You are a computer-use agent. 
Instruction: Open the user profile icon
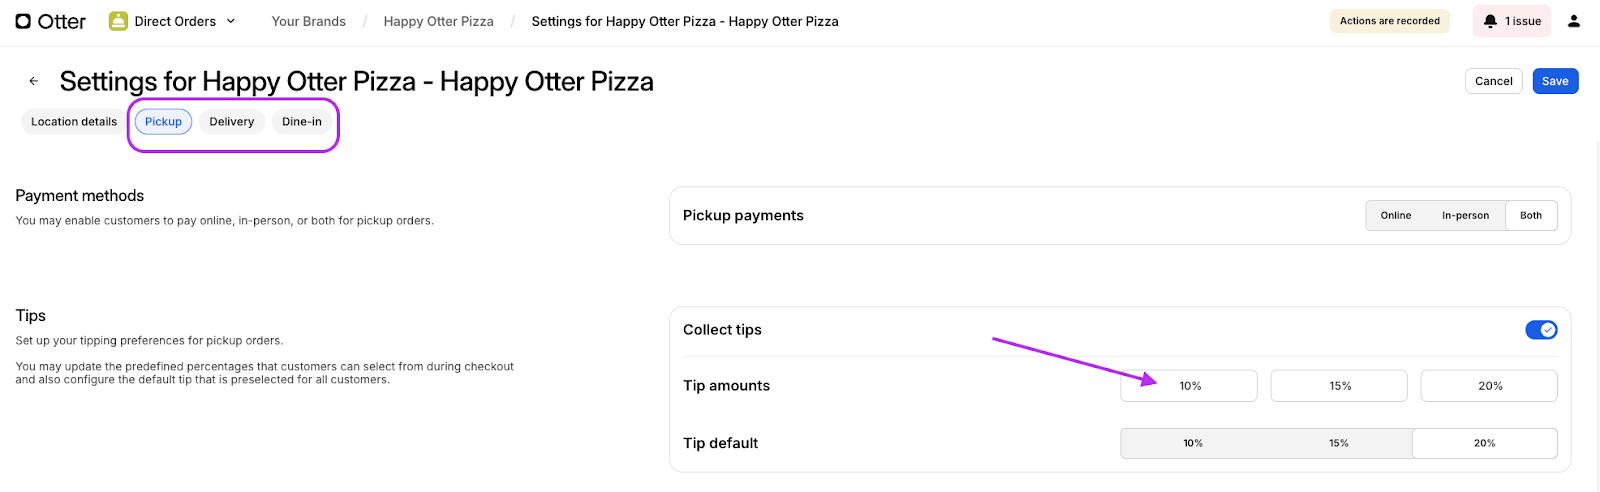coord(1574,21)
